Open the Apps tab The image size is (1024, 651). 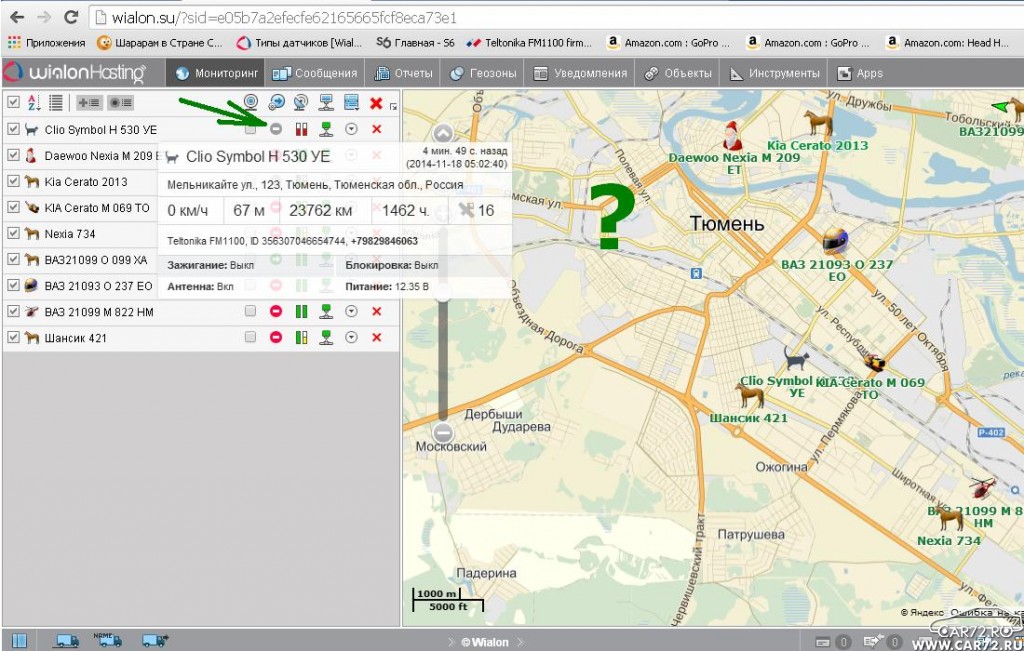[860, 73]
